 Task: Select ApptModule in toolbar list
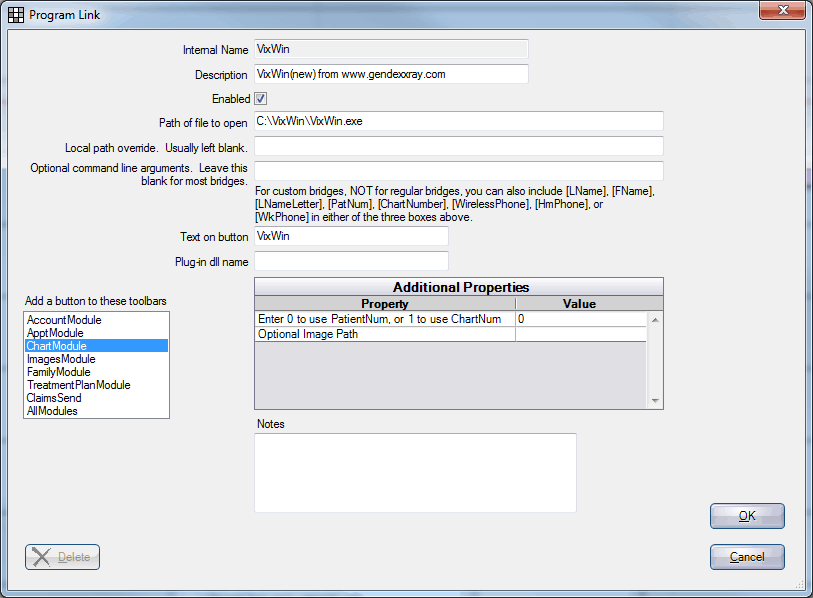(x=96, y=333)
